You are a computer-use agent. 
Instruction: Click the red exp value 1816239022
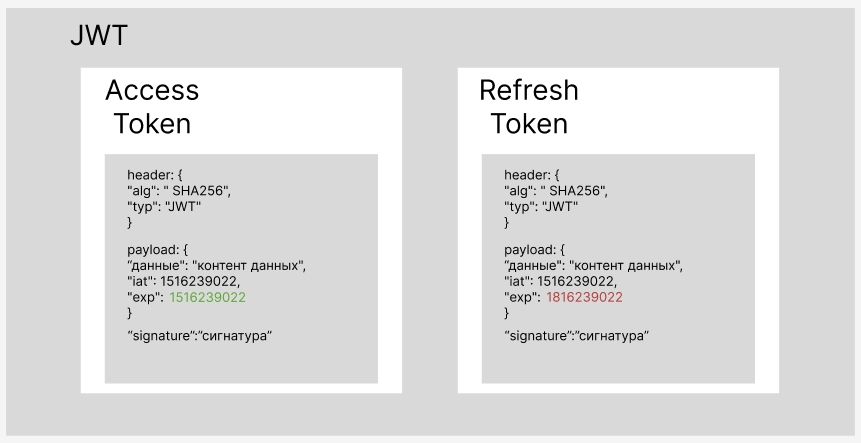[585, 298]
